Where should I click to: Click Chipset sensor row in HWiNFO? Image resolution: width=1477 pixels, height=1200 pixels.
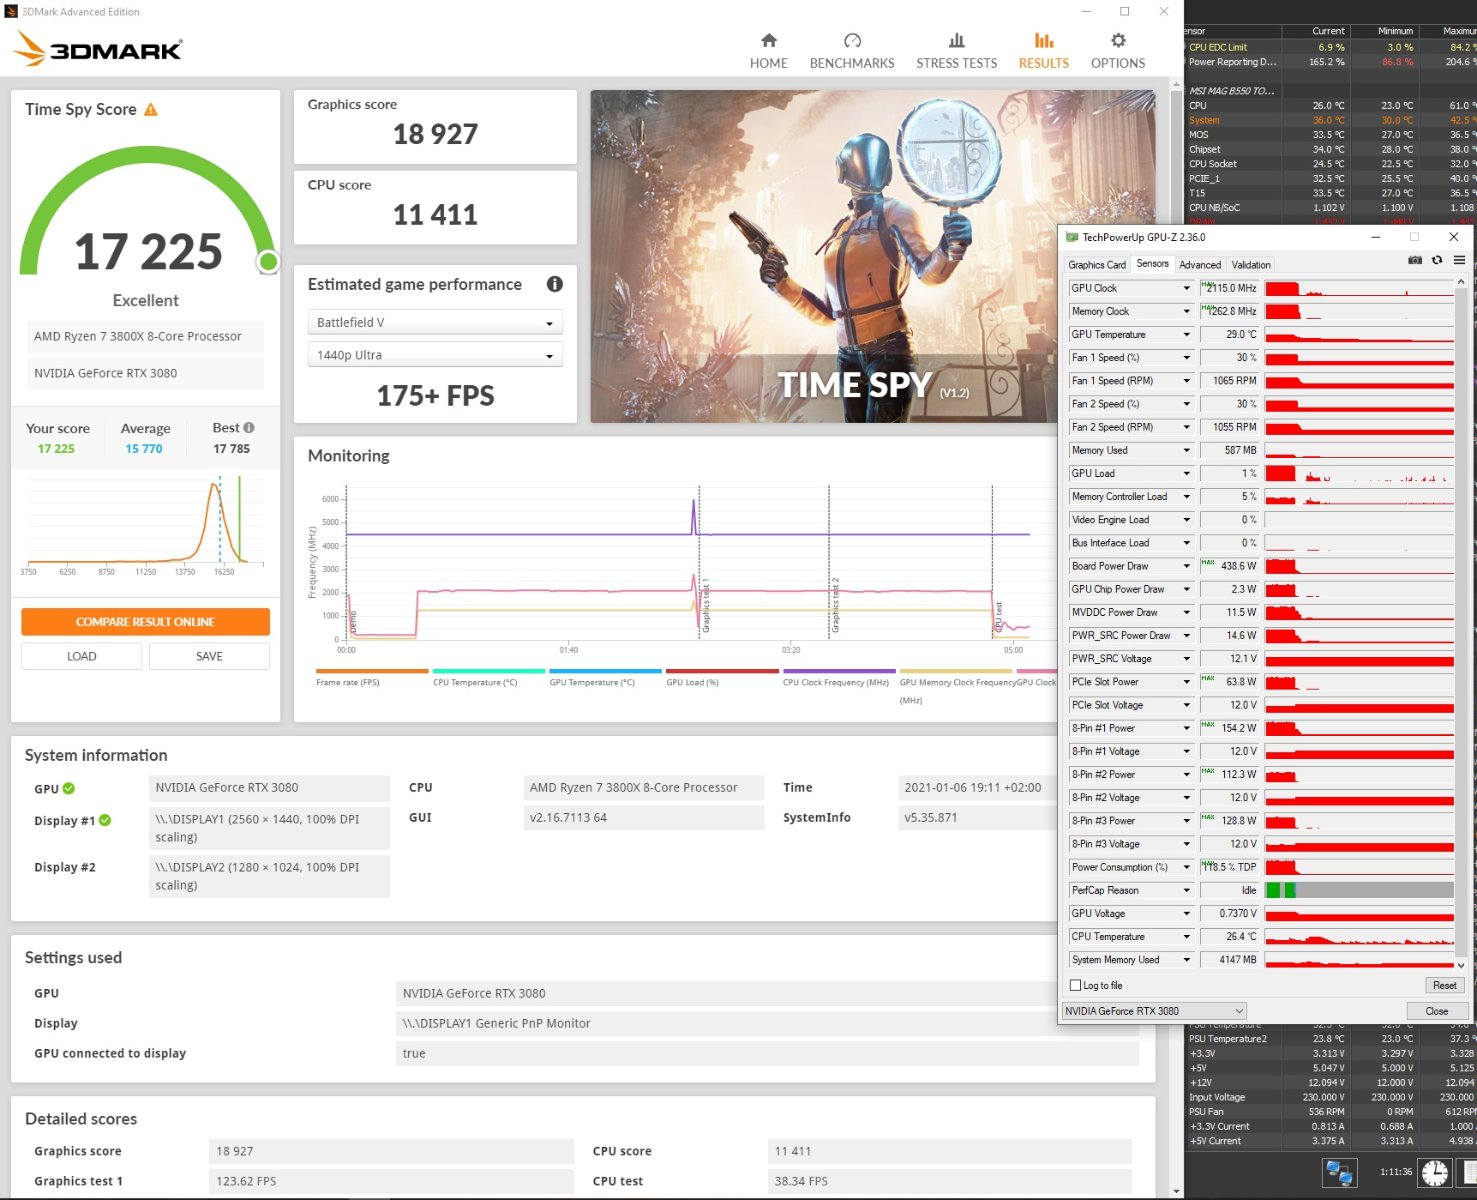tap(1330, 149)
